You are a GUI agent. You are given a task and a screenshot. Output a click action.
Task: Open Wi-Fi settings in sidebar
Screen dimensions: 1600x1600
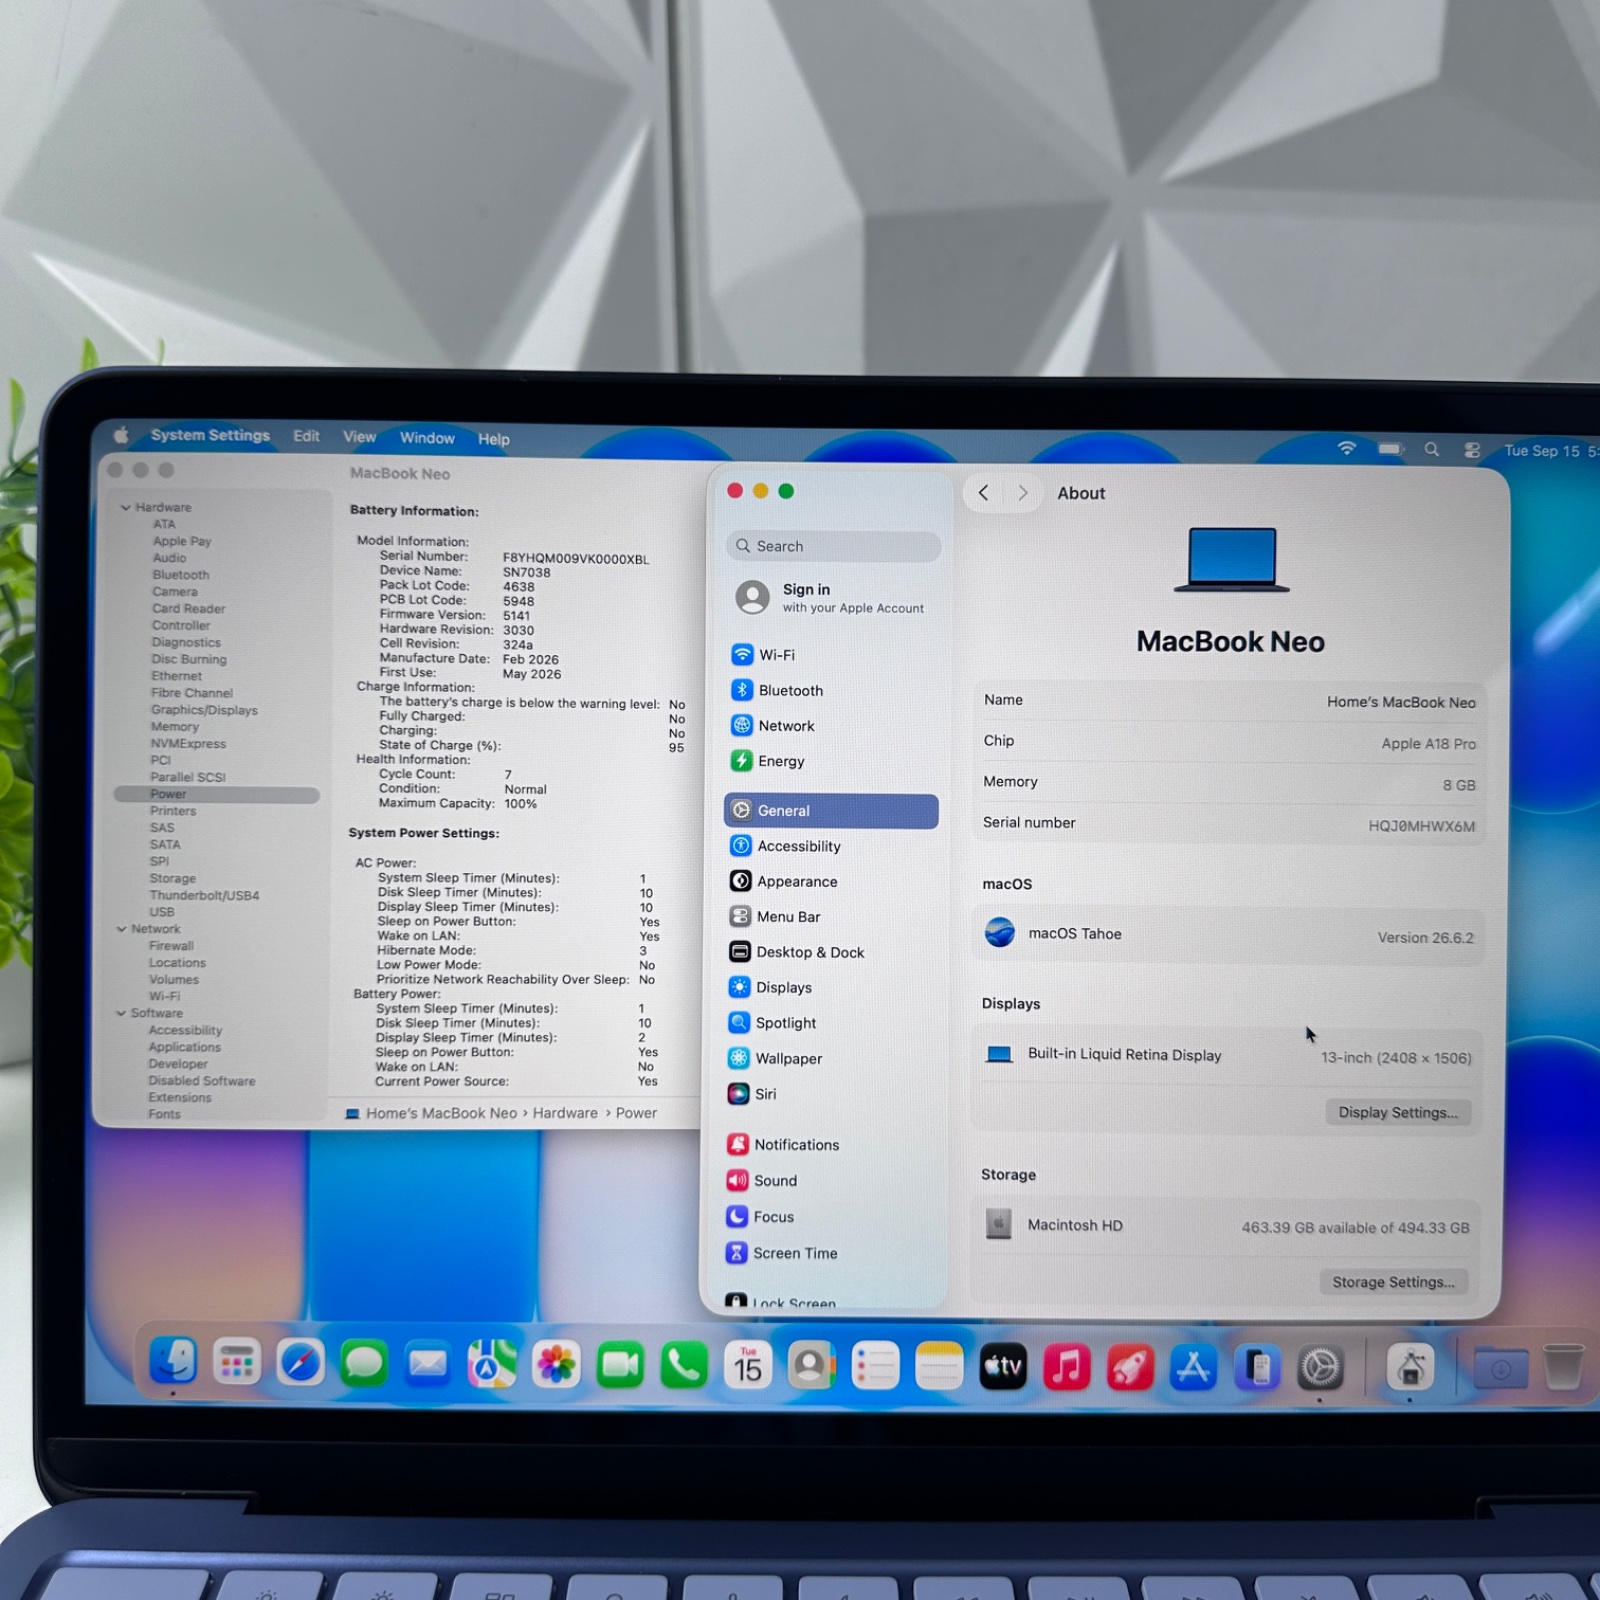763,655
